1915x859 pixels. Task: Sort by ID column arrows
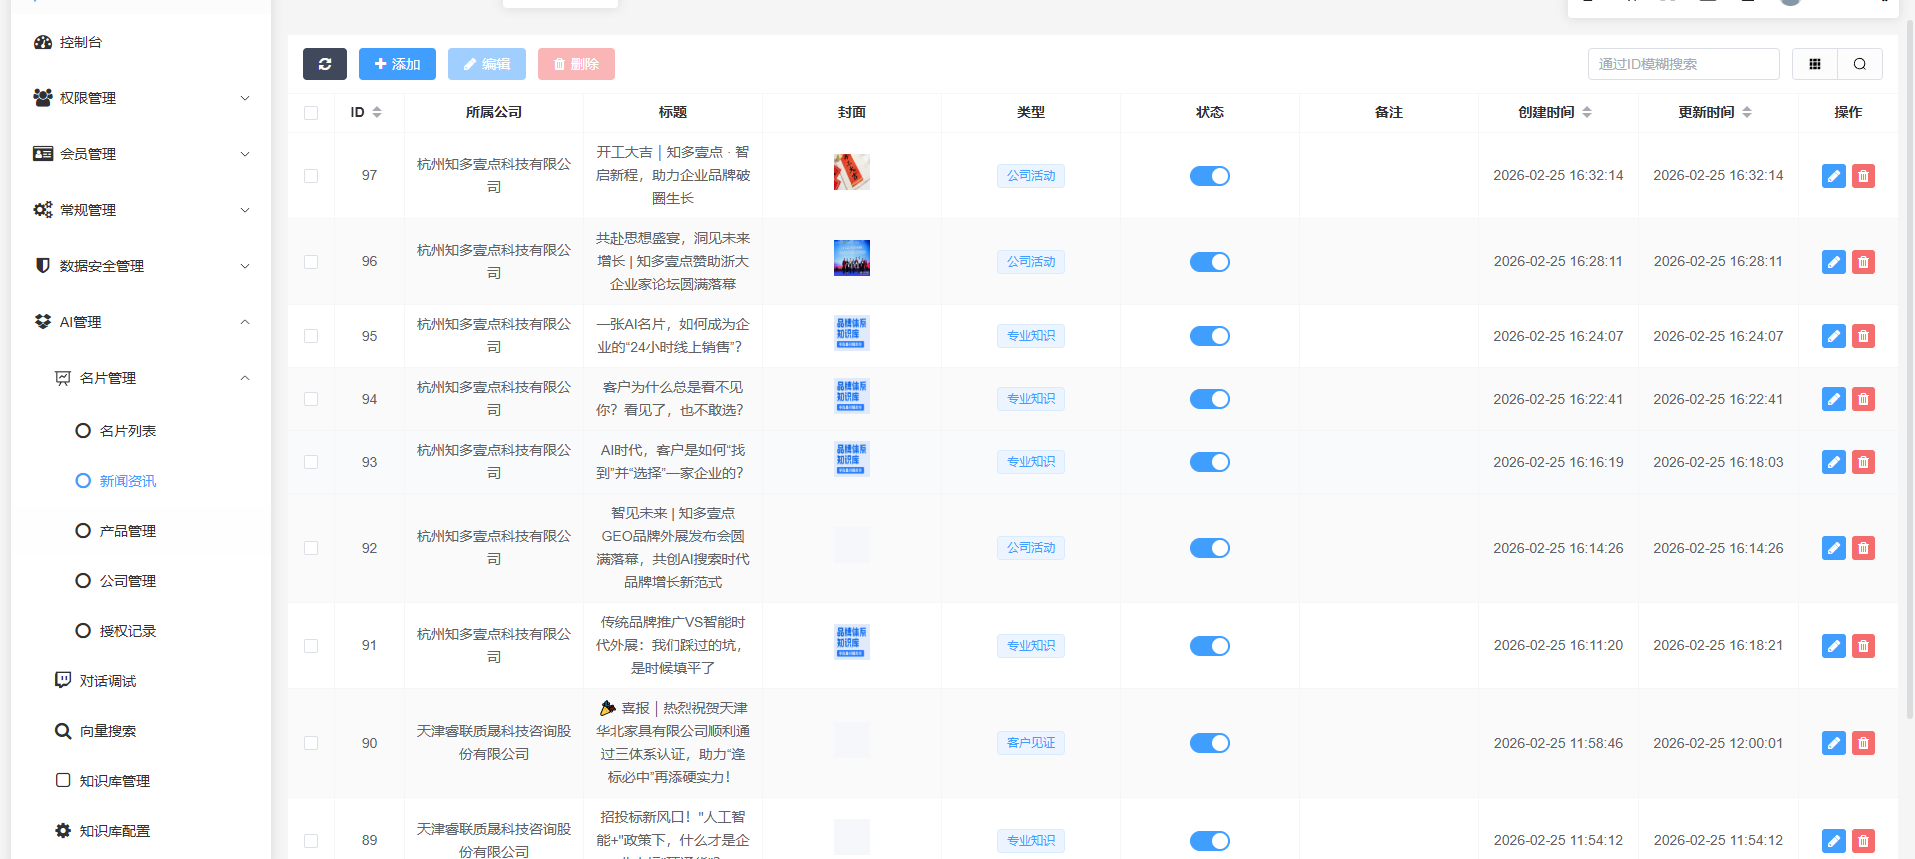[377, 112]
